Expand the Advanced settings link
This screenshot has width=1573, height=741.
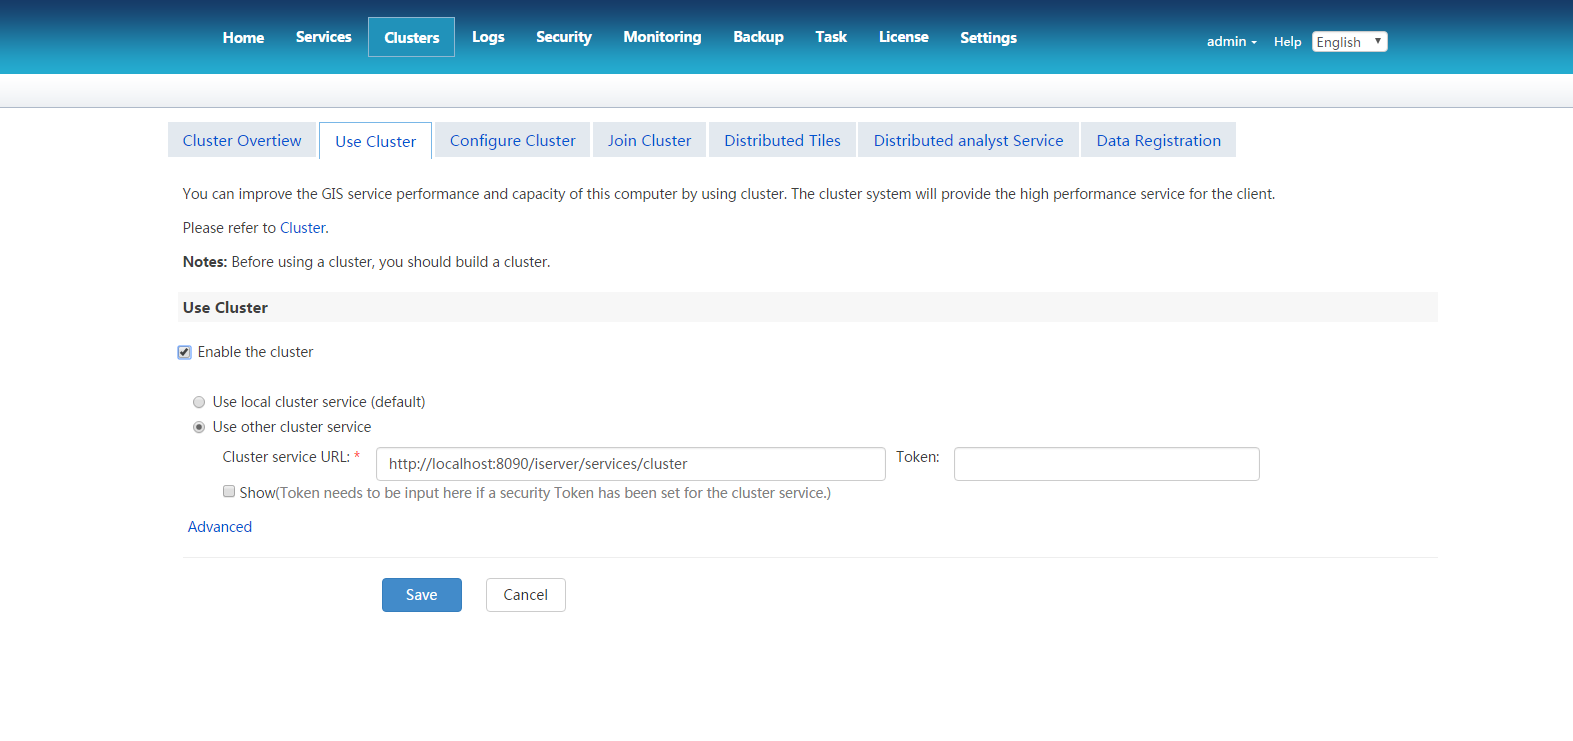[x=220, y=527]
